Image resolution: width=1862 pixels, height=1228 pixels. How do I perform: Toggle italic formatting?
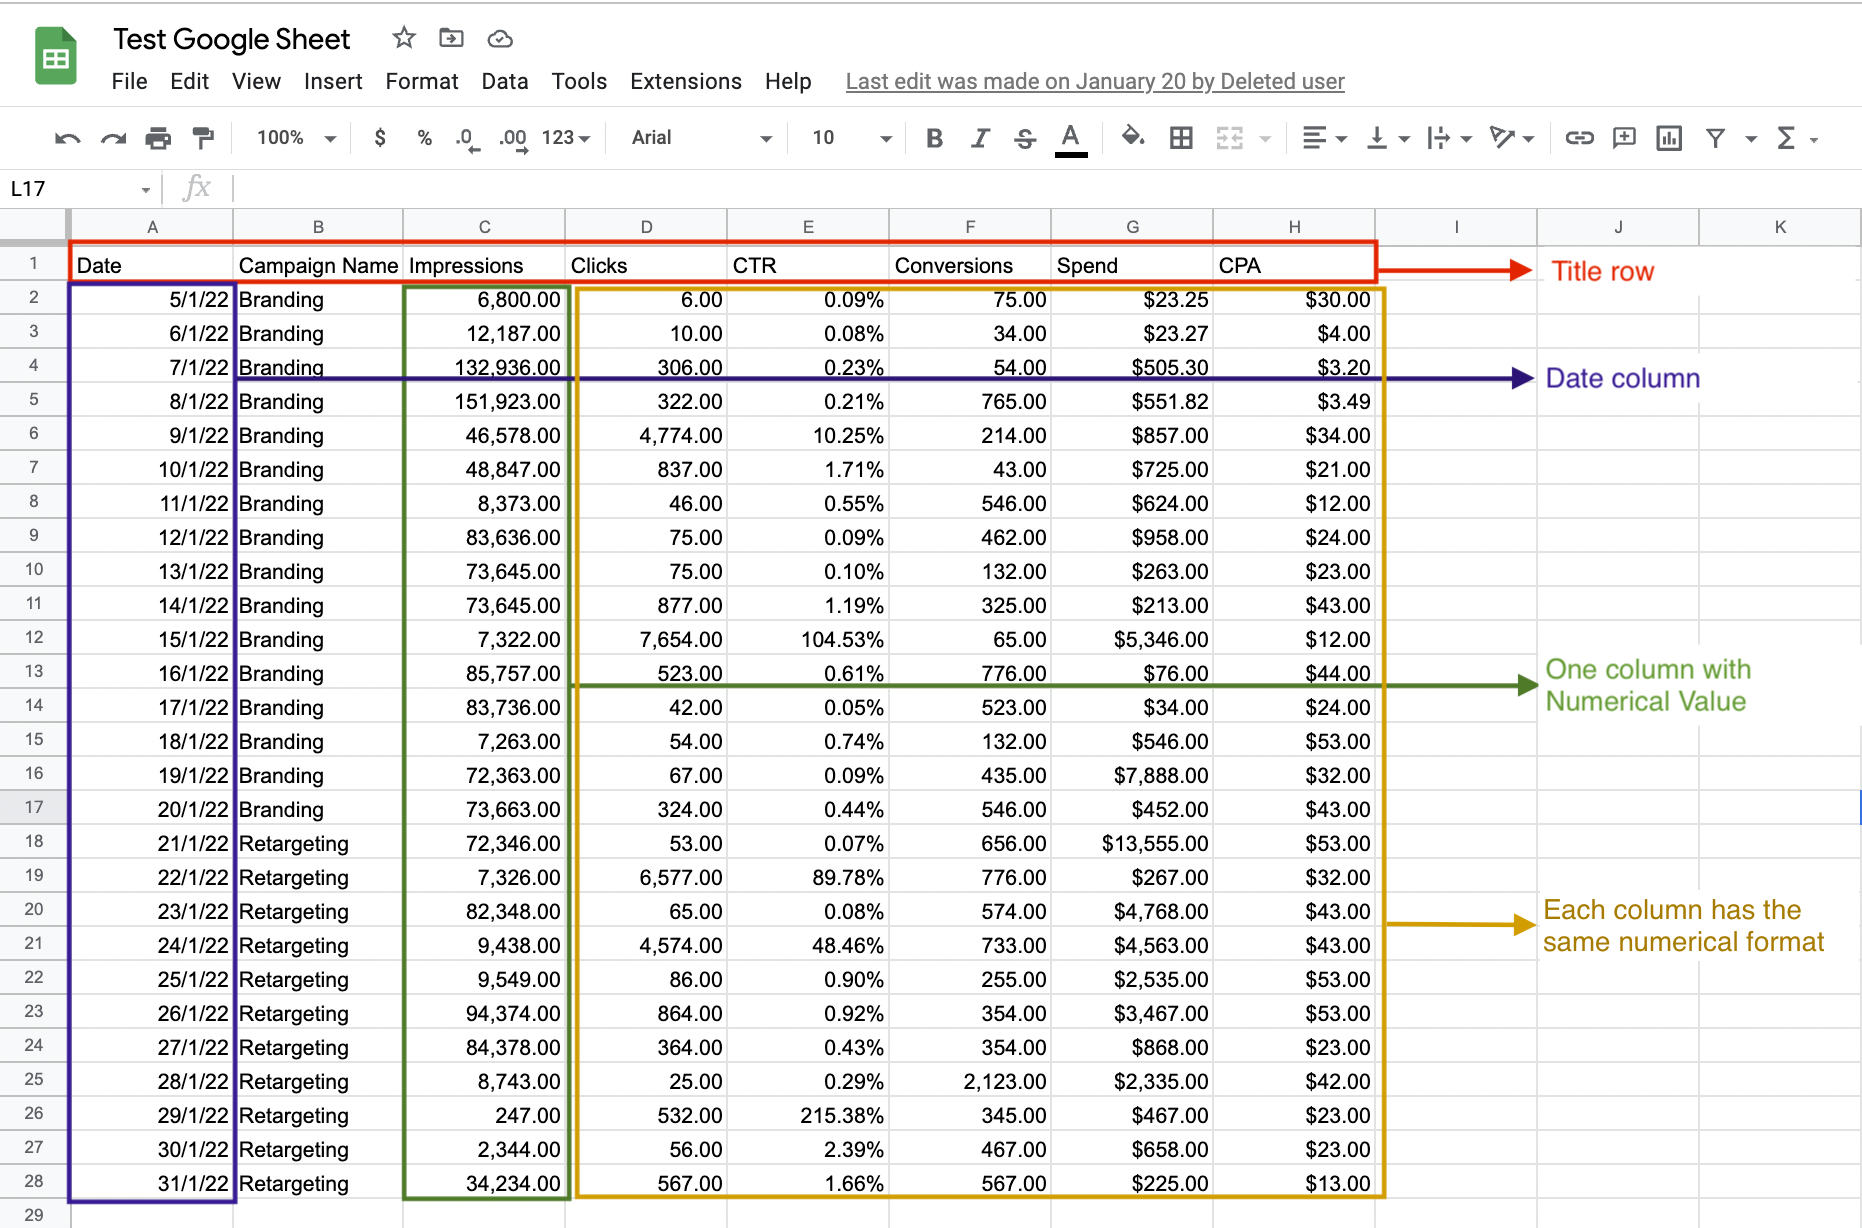979,138
